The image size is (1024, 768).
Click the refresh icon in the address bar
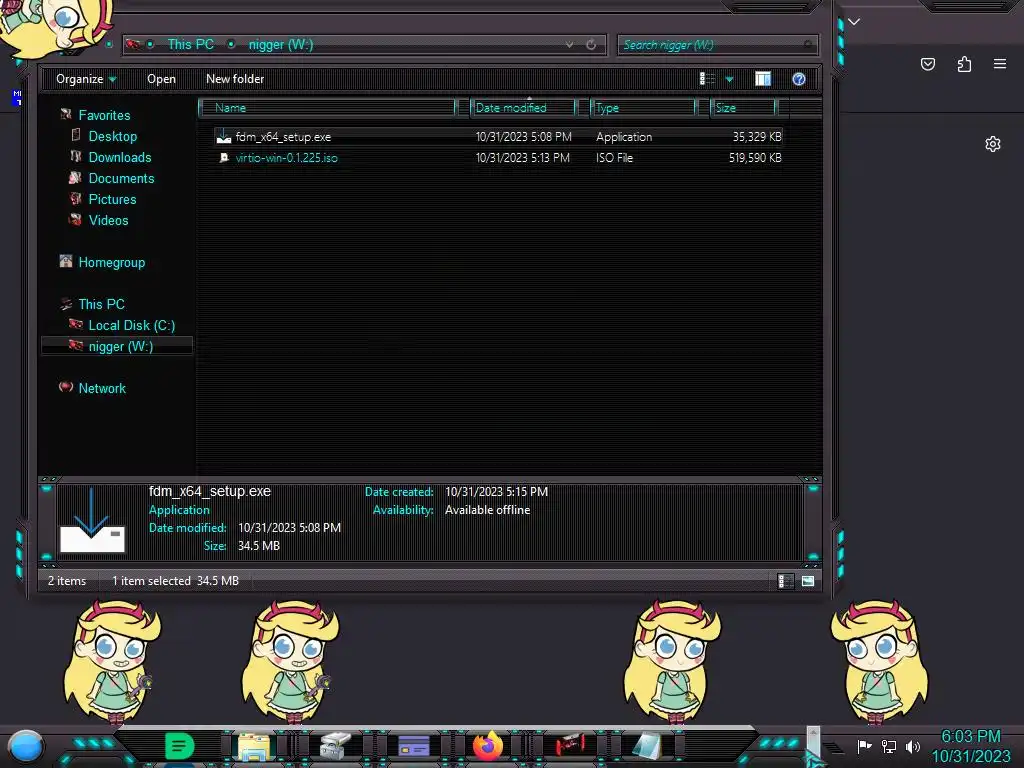pos(591,44)
